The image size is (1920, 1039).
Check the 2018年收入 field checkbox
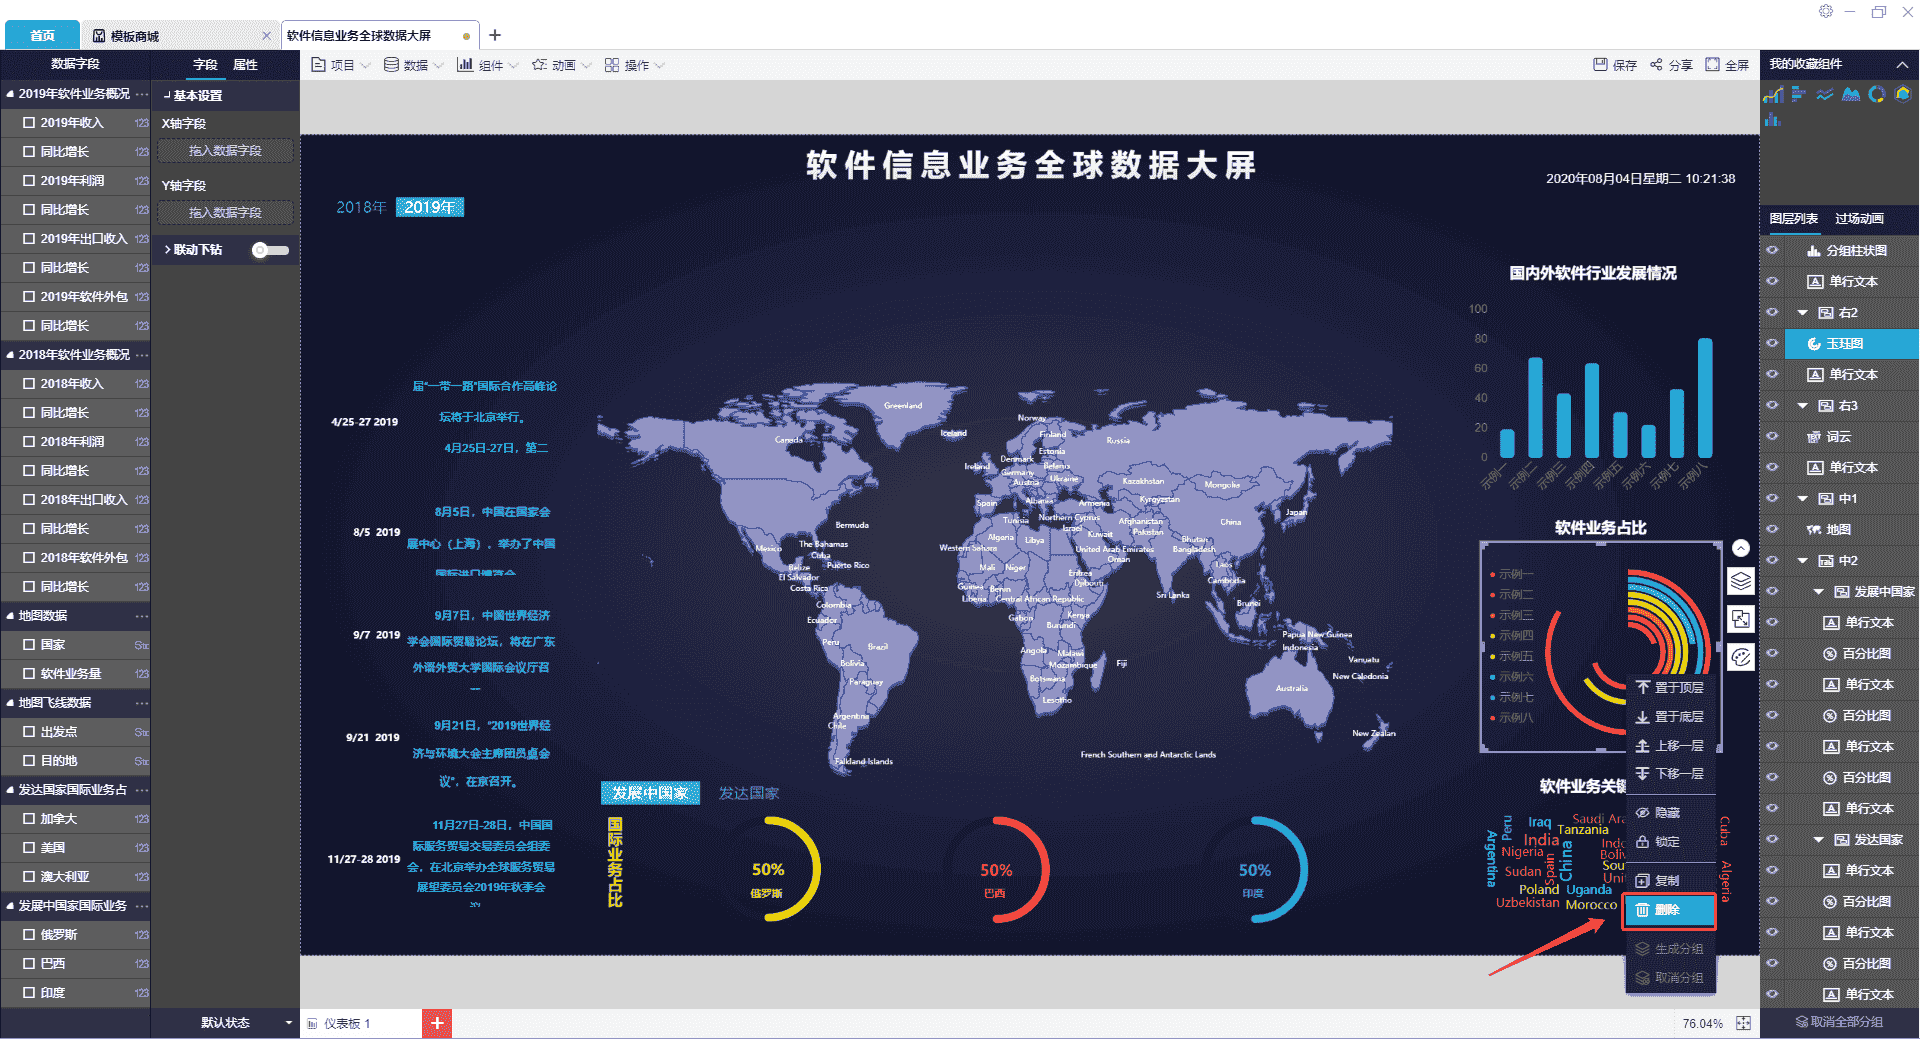point(29,384)
